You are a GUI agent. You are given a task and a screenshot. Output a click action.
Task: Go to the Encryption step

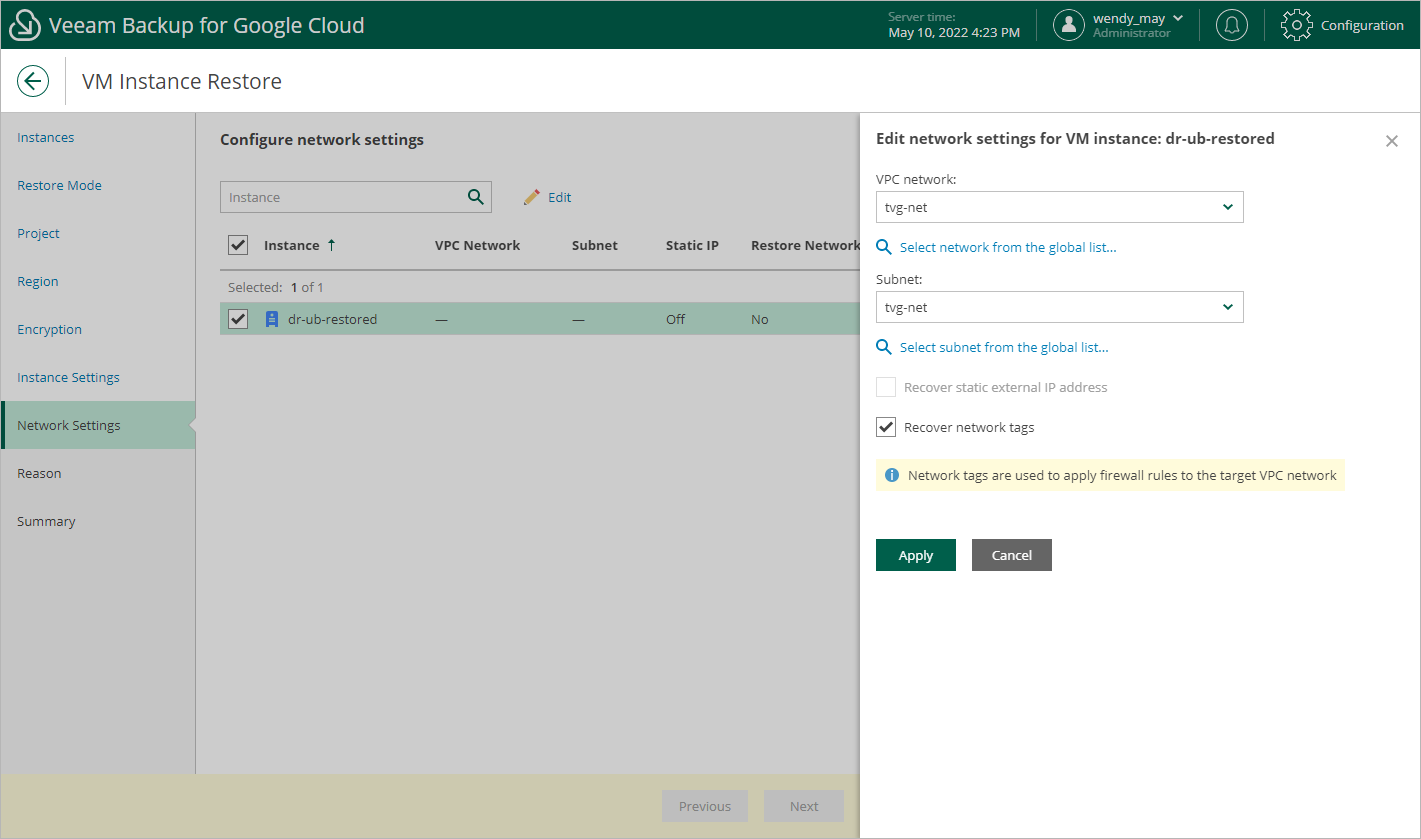[49, 329]
